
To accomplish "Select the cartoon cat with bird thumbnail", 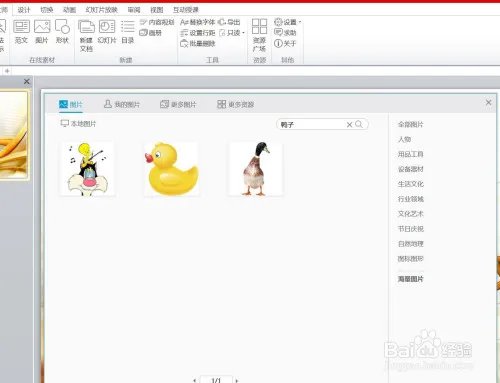I will (x=87, y=169).
